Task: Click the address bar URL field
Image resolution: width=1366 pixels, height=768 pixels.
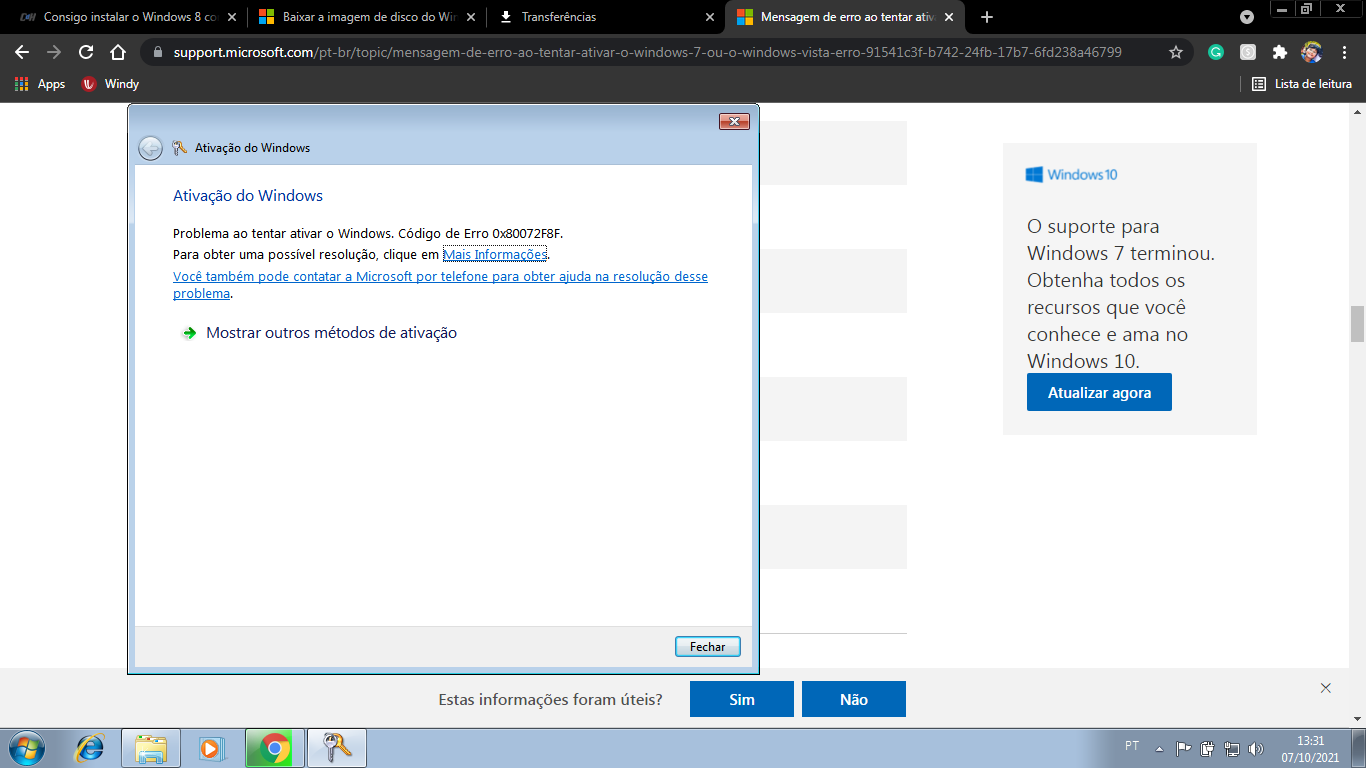Action: click(647, 52)
